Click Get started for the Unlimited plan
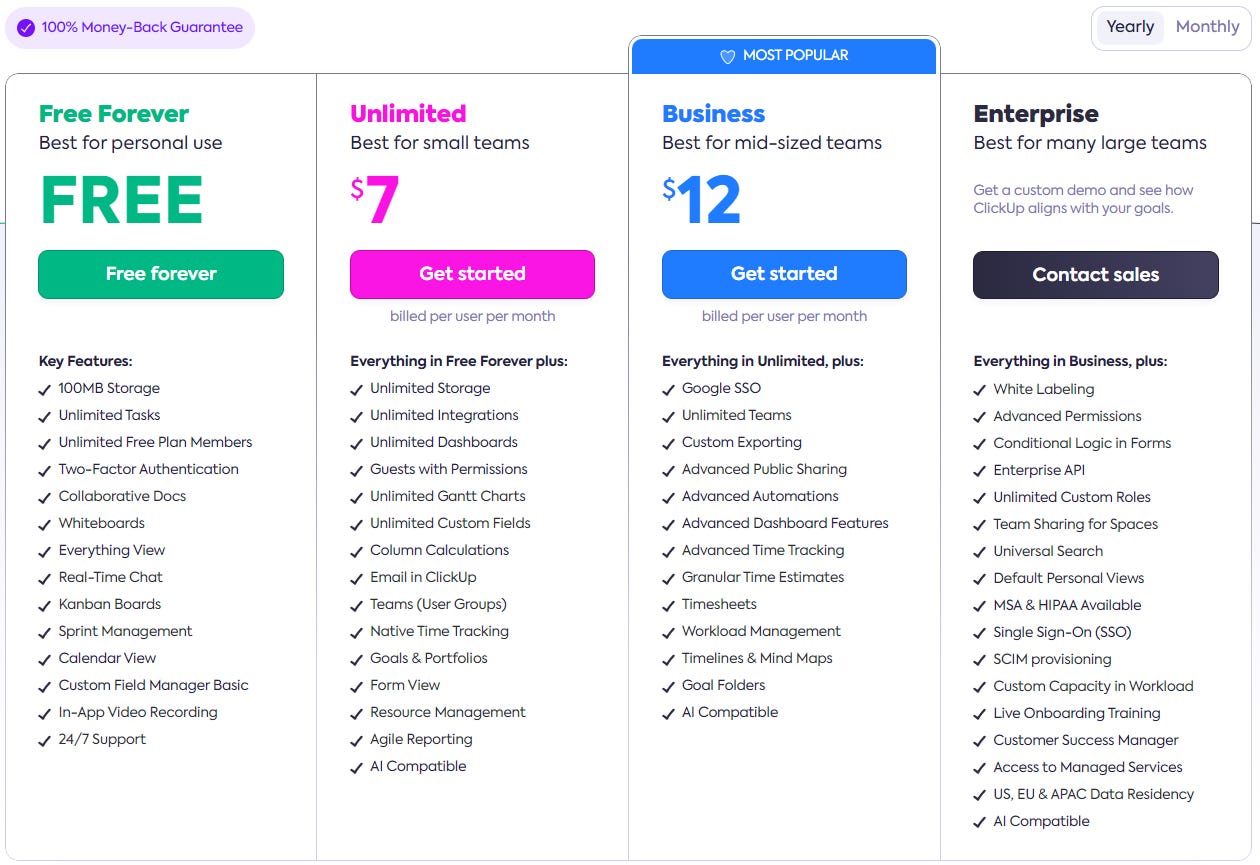Viewport: 1260px width, 865px height. click(x=472, y=274)
